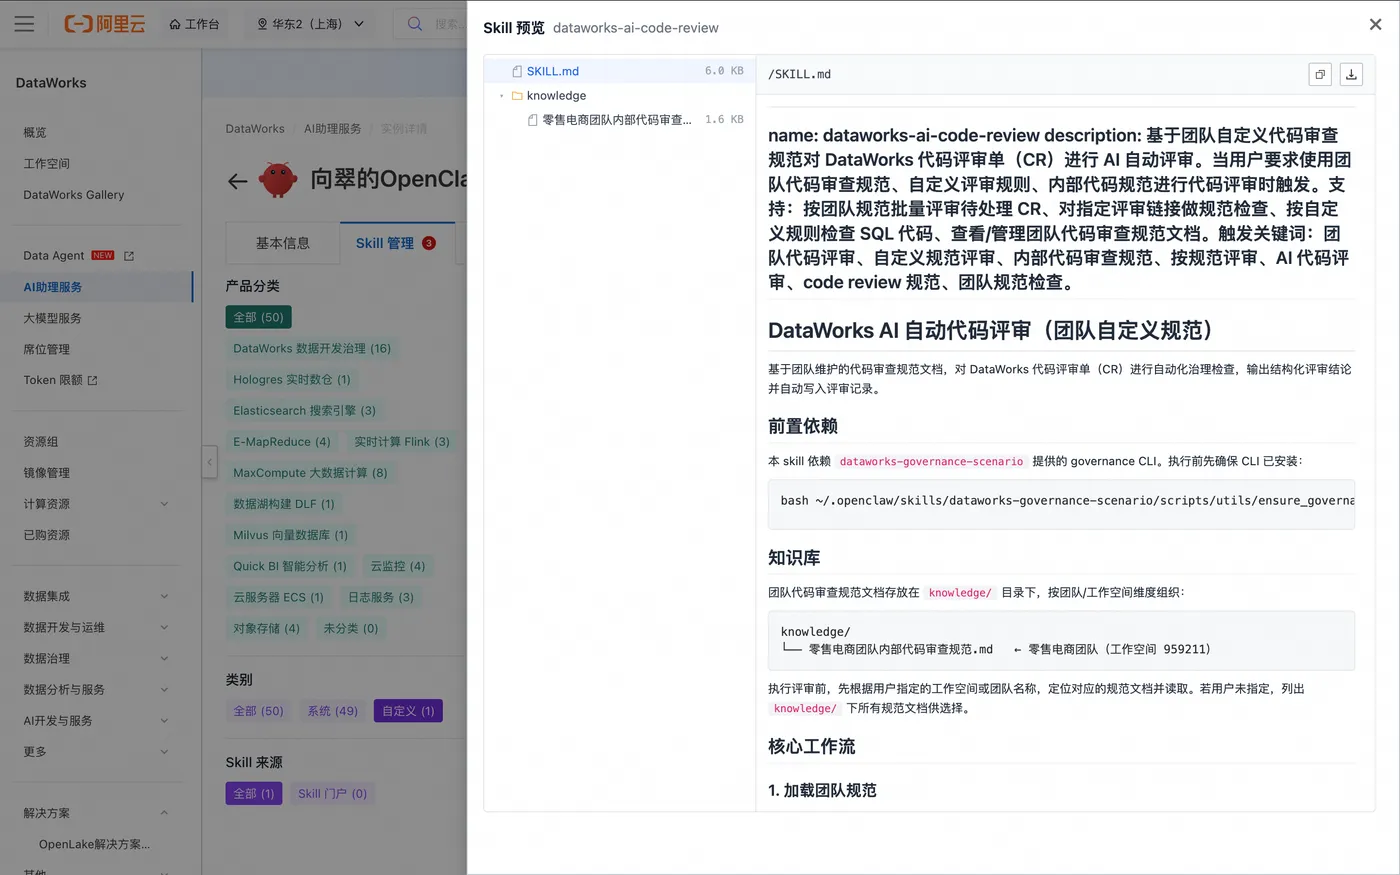Click the Aliyun logo

pyautogui.click(x=105, y=23)
